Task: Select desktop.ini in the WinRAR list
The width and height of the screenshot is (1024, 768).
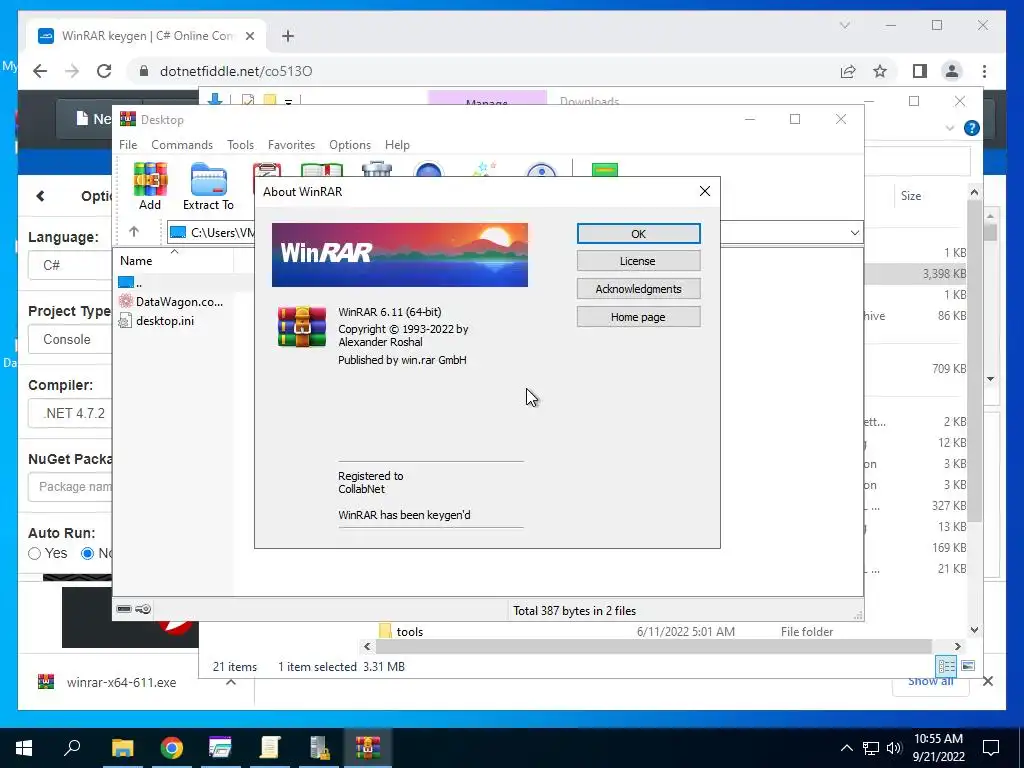Action: (x=157, y=321)
